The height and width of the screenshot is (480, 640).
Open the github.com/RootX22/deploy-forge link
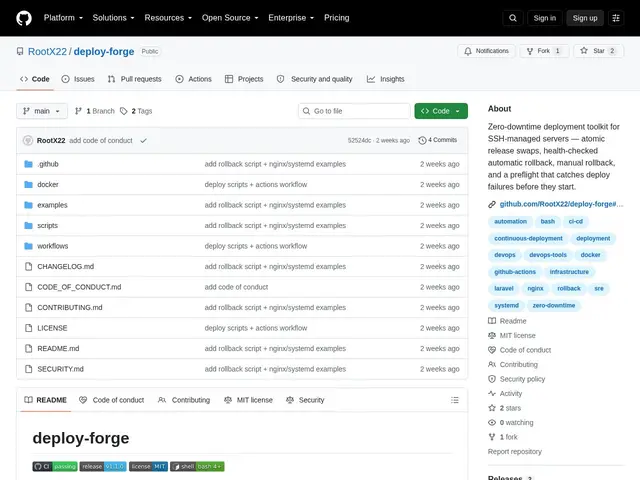coord(561,204)
